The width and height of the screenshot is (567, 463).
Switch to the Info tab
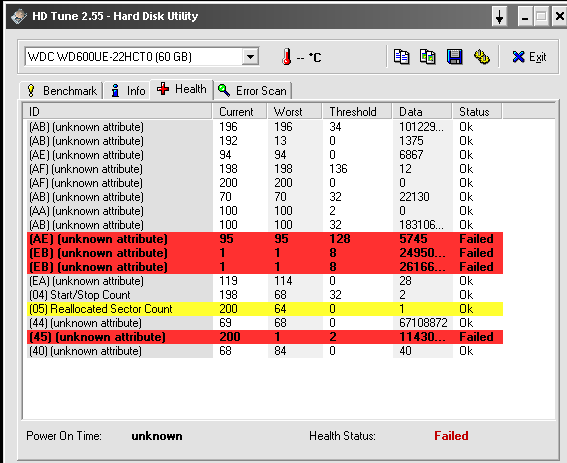128,90
